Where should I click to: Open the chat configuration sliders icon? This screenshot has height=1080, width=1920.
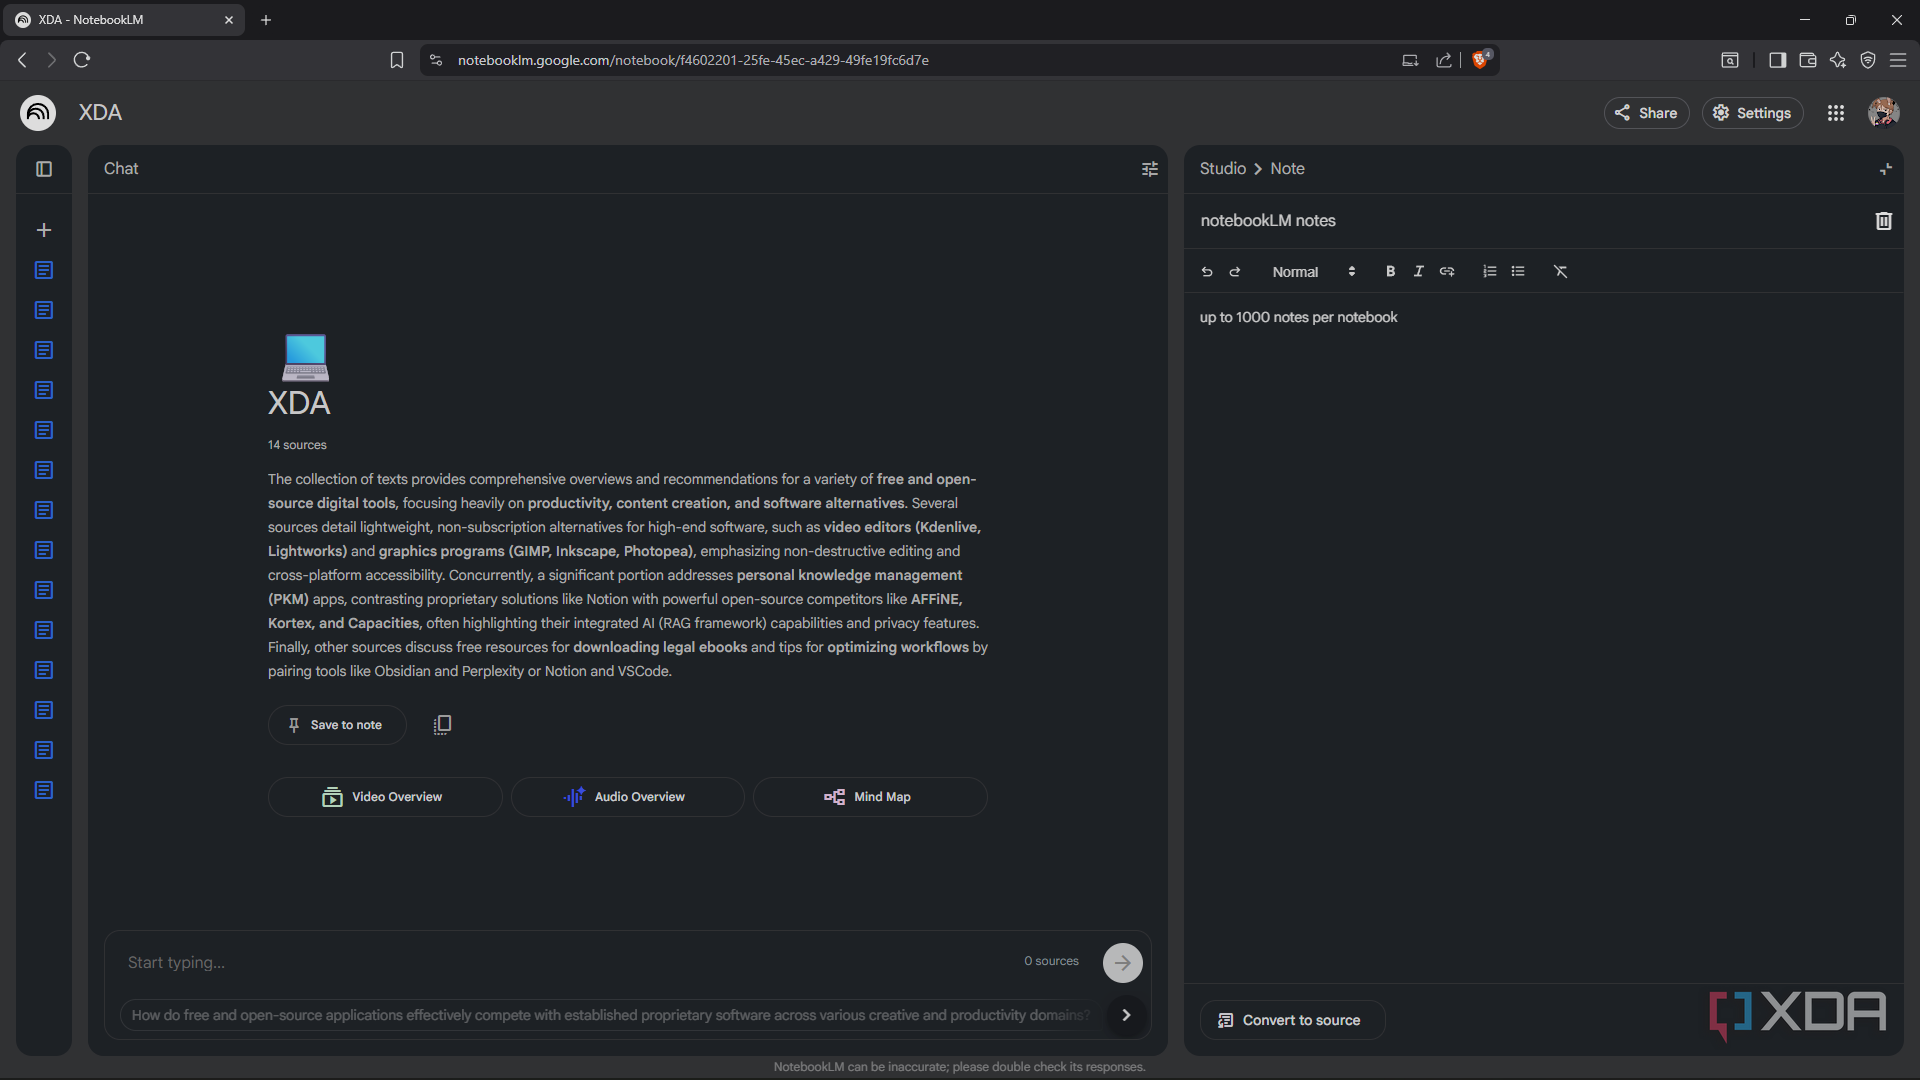[x=1150, y=169]
